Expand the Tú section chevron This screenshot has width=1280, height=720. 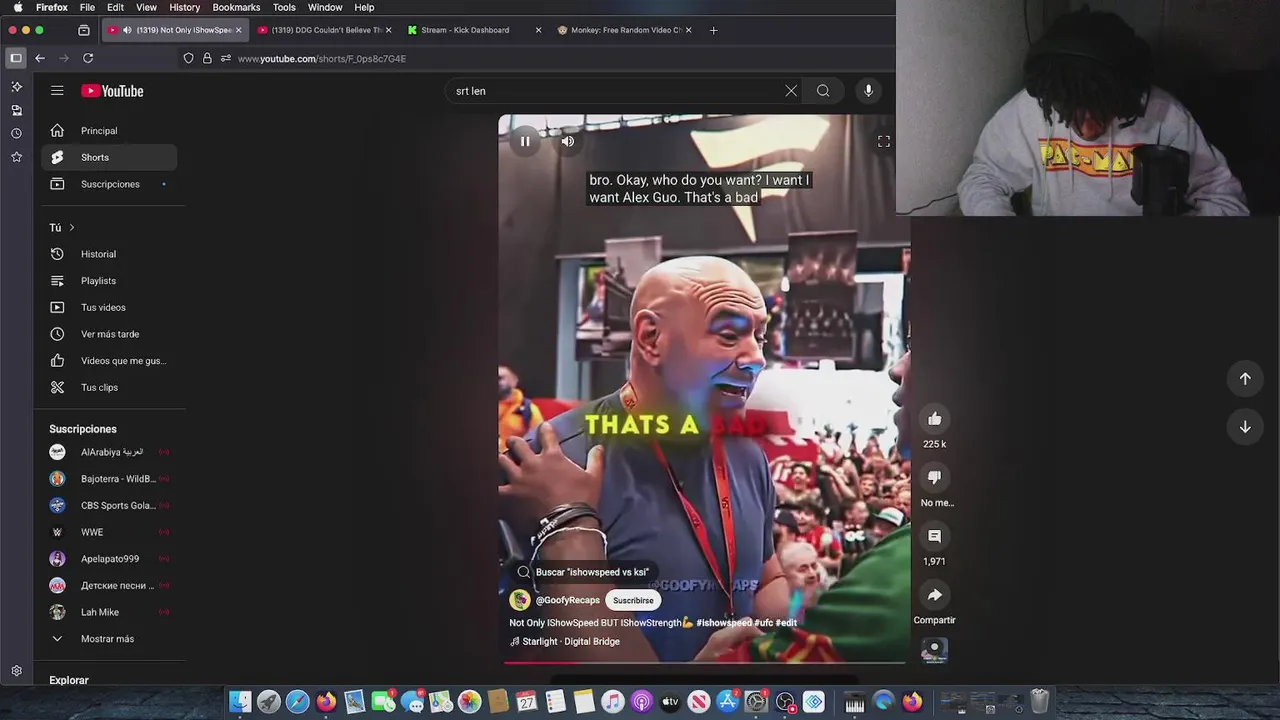pos(71,228)
